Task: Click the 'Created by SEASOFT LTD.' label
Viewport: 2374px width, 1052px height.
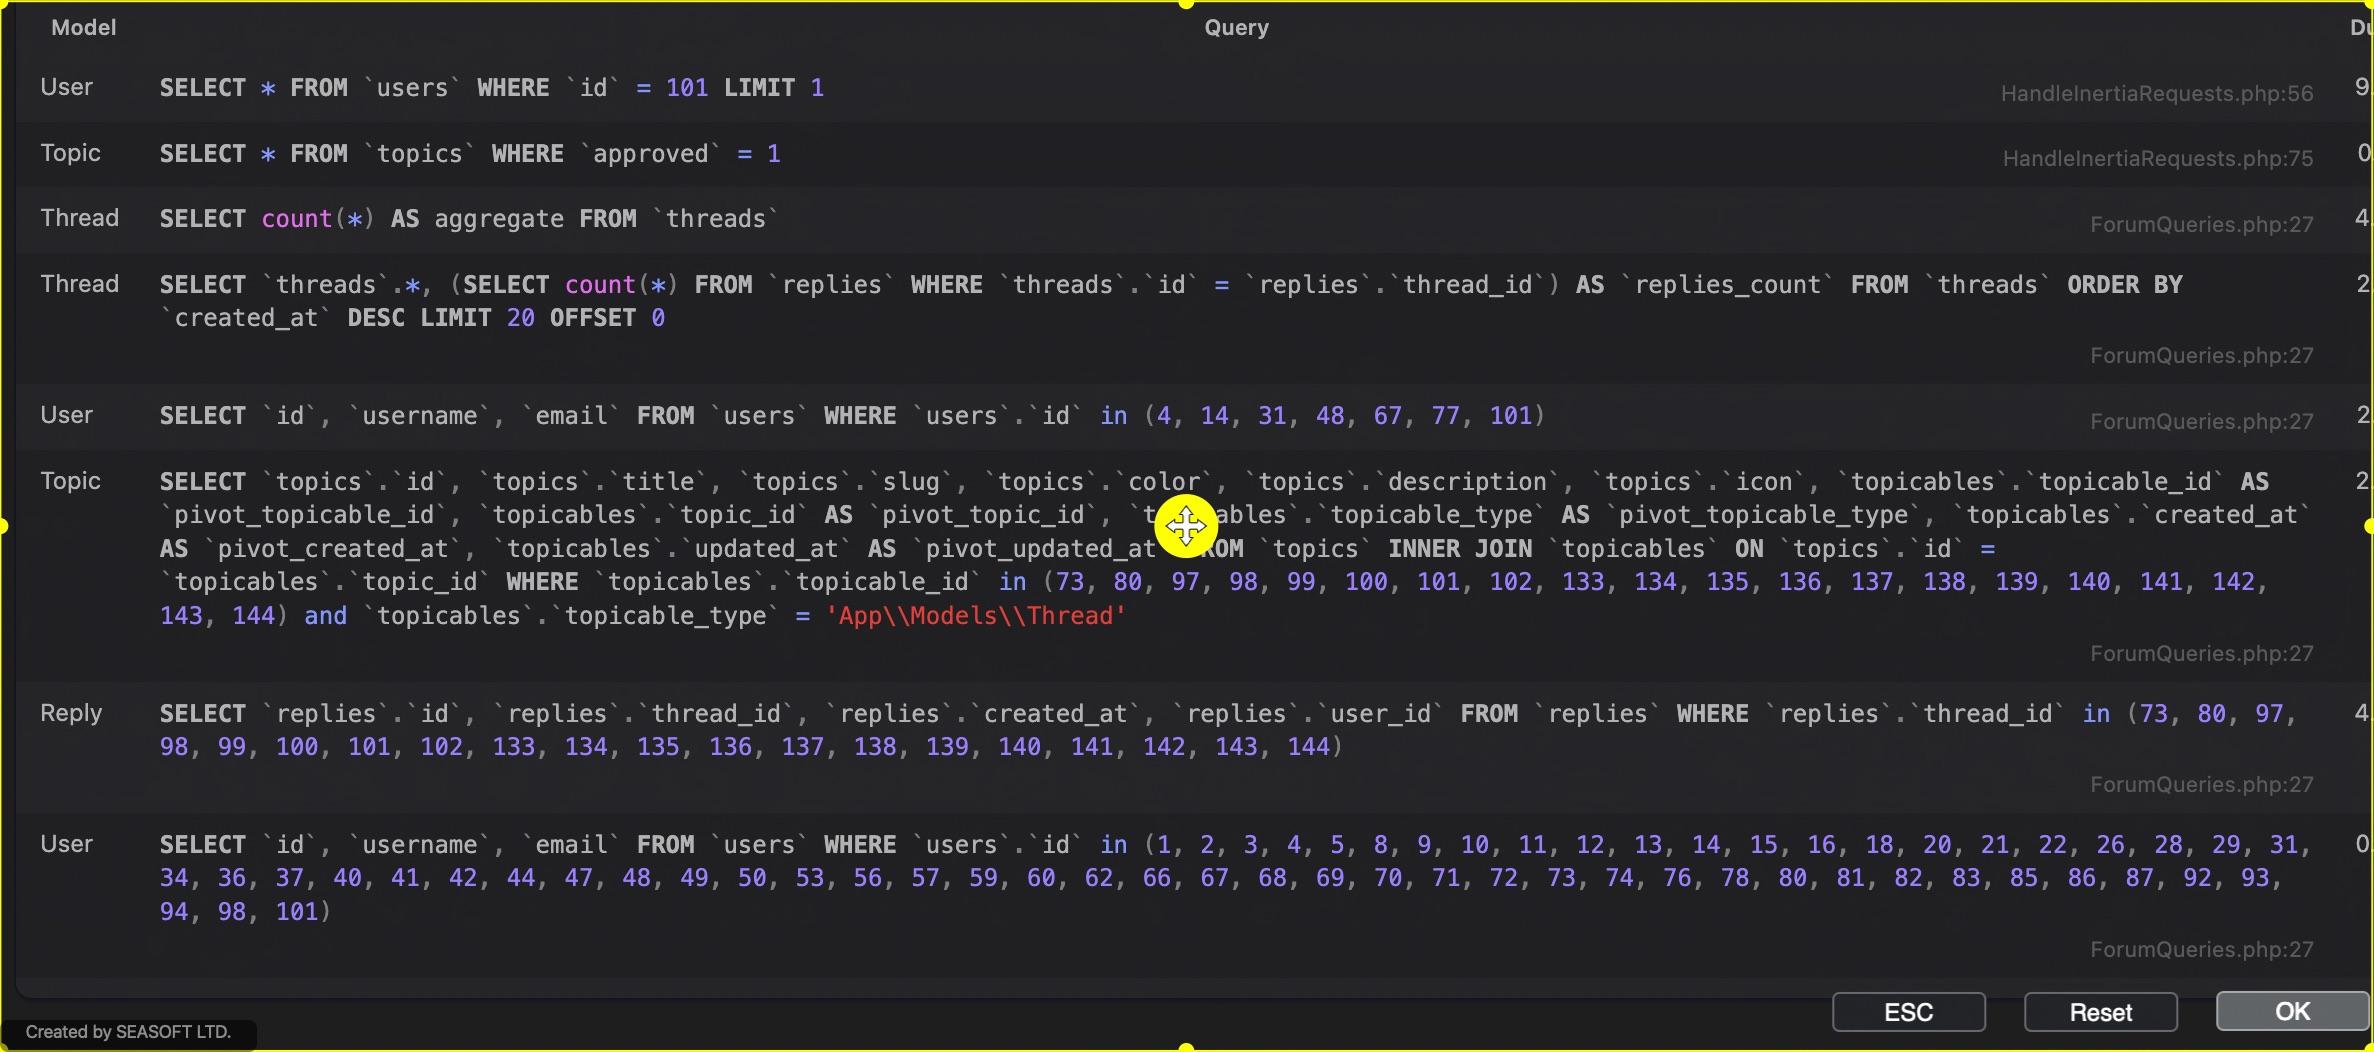Action: coord(128,1032)
